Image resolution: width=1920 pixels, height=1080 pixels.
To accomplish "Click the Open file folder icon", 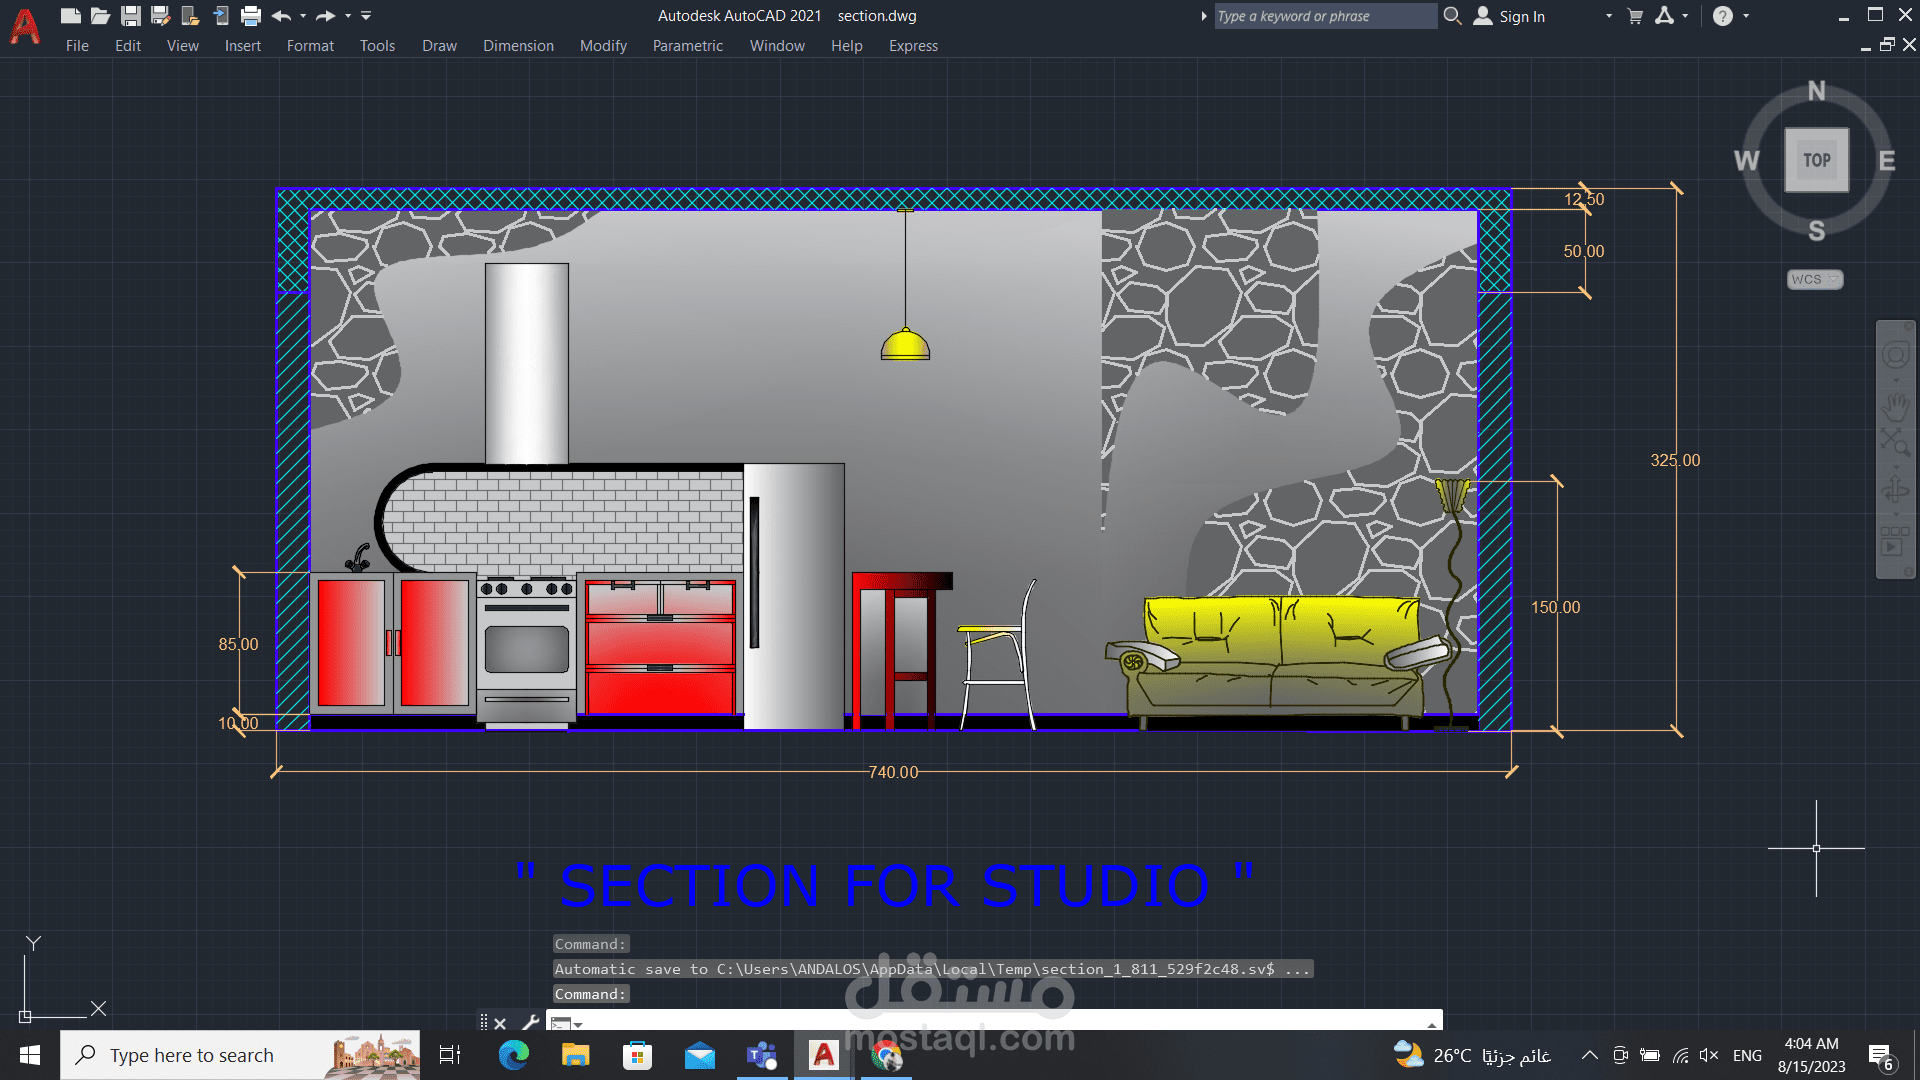I will tap(100, 16).
